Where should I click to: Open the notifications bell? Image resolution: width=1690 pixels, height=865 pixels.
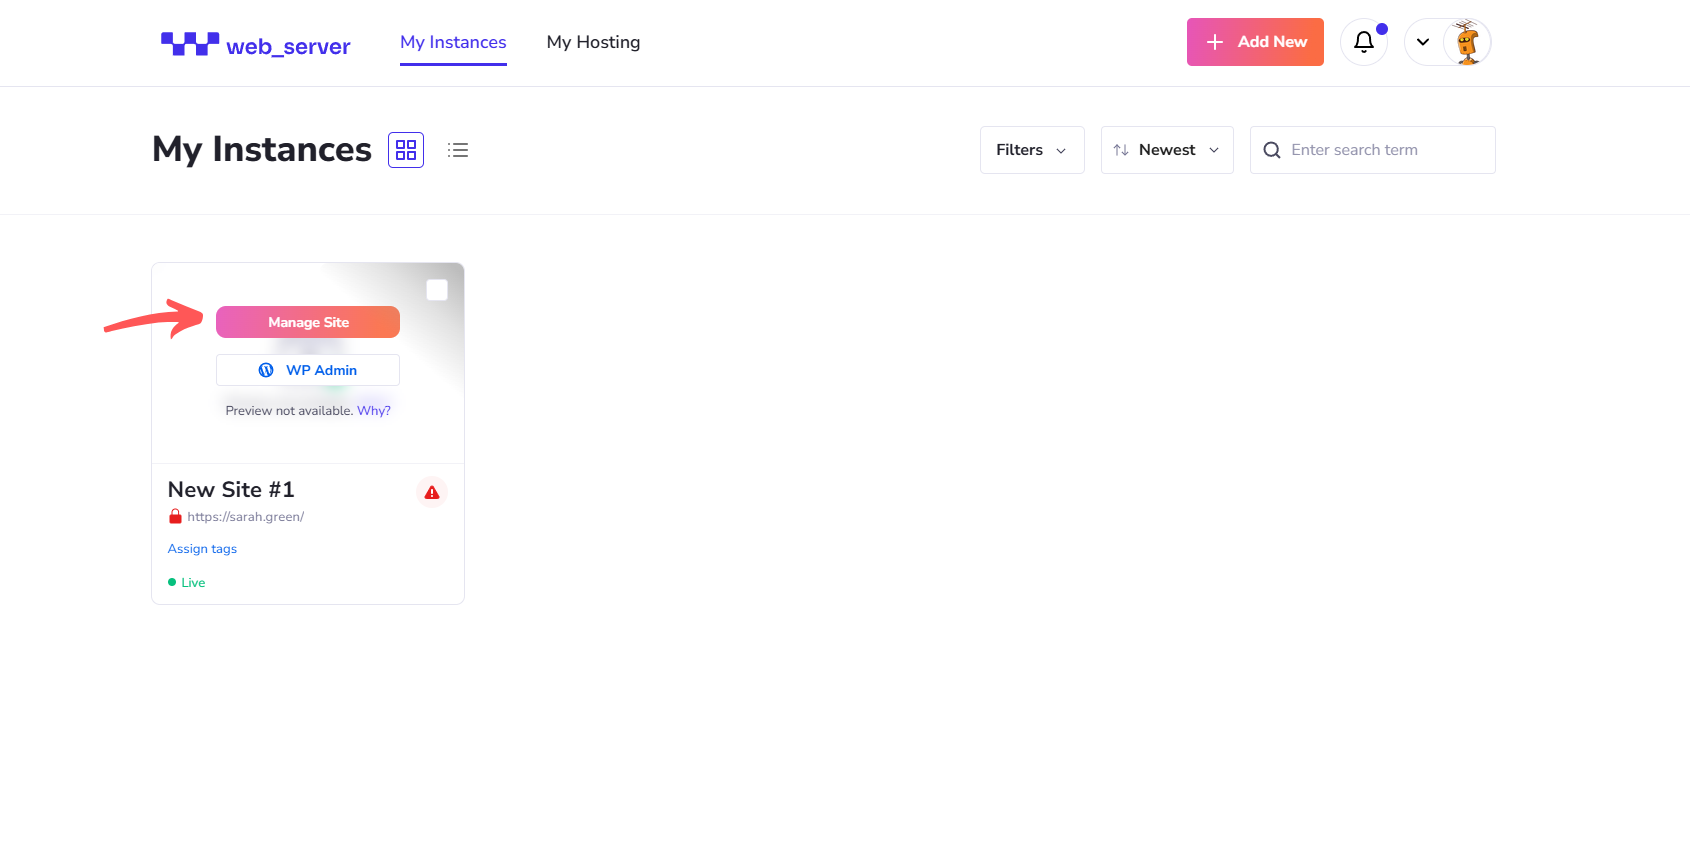[x=1363, y=42]
